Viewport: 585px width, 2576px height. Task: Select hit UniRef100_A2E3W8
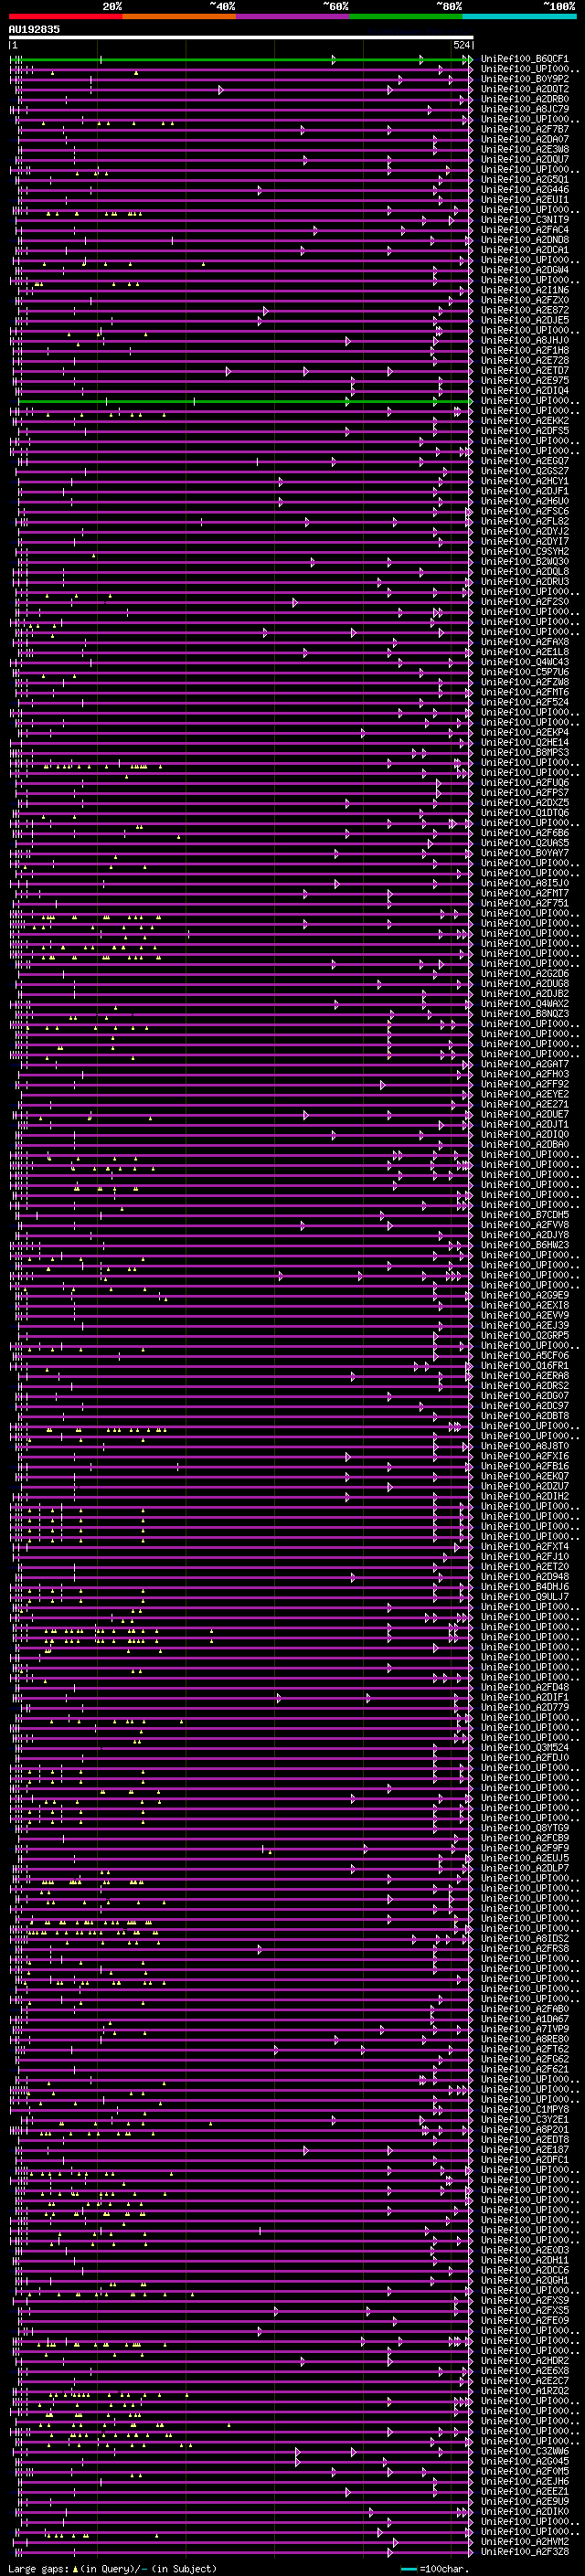(524, 149)
